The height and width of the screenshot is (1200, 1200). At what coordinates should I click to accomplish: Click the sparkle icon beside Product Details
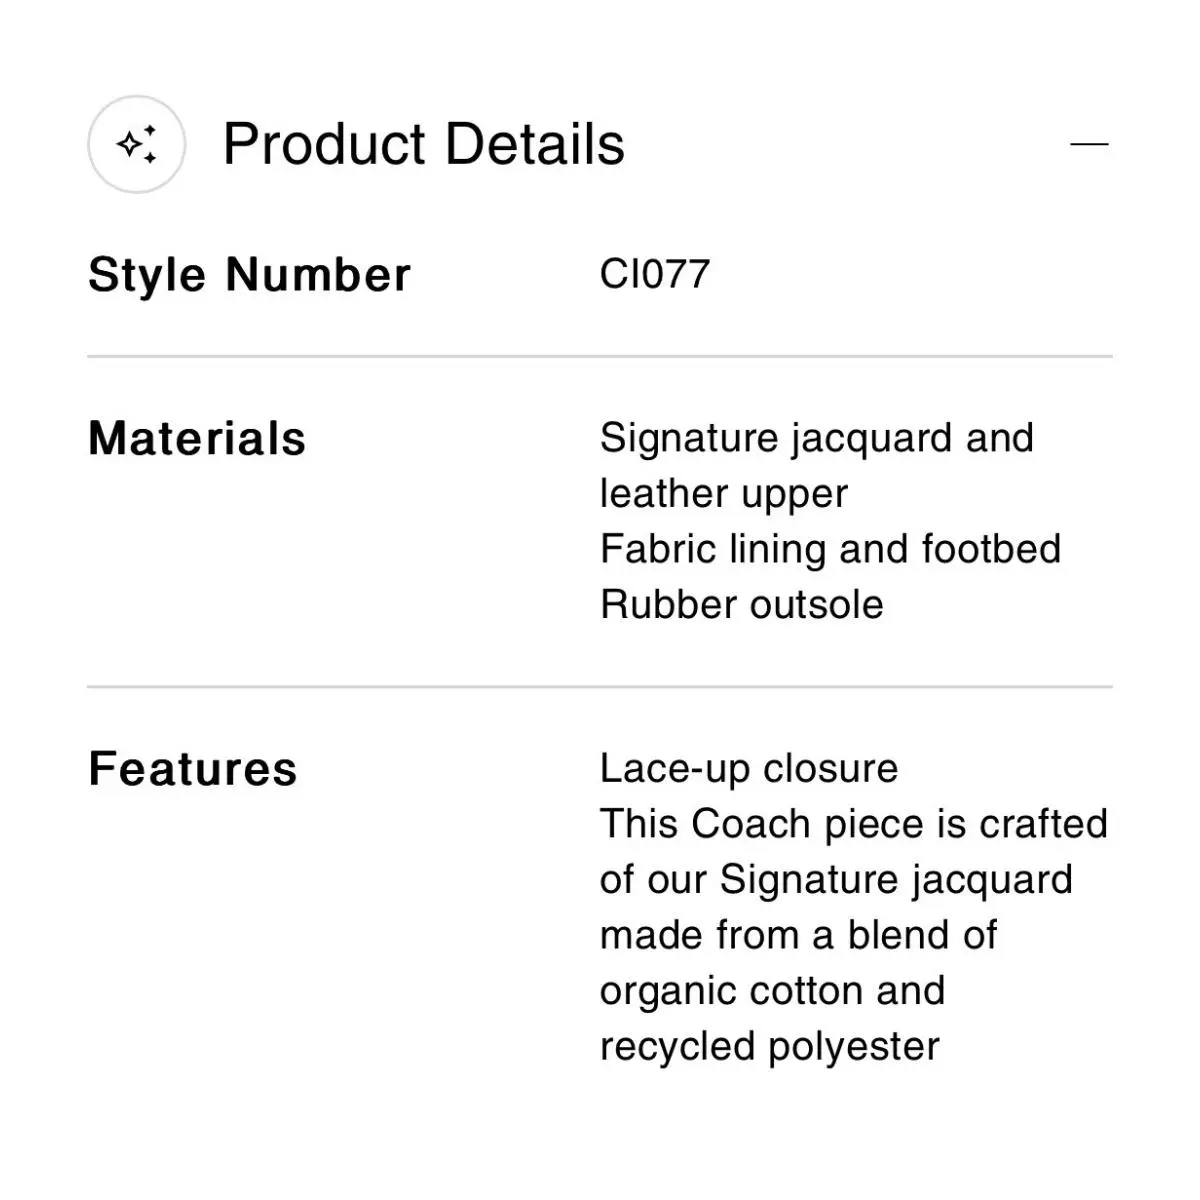[x=137, y=144]
